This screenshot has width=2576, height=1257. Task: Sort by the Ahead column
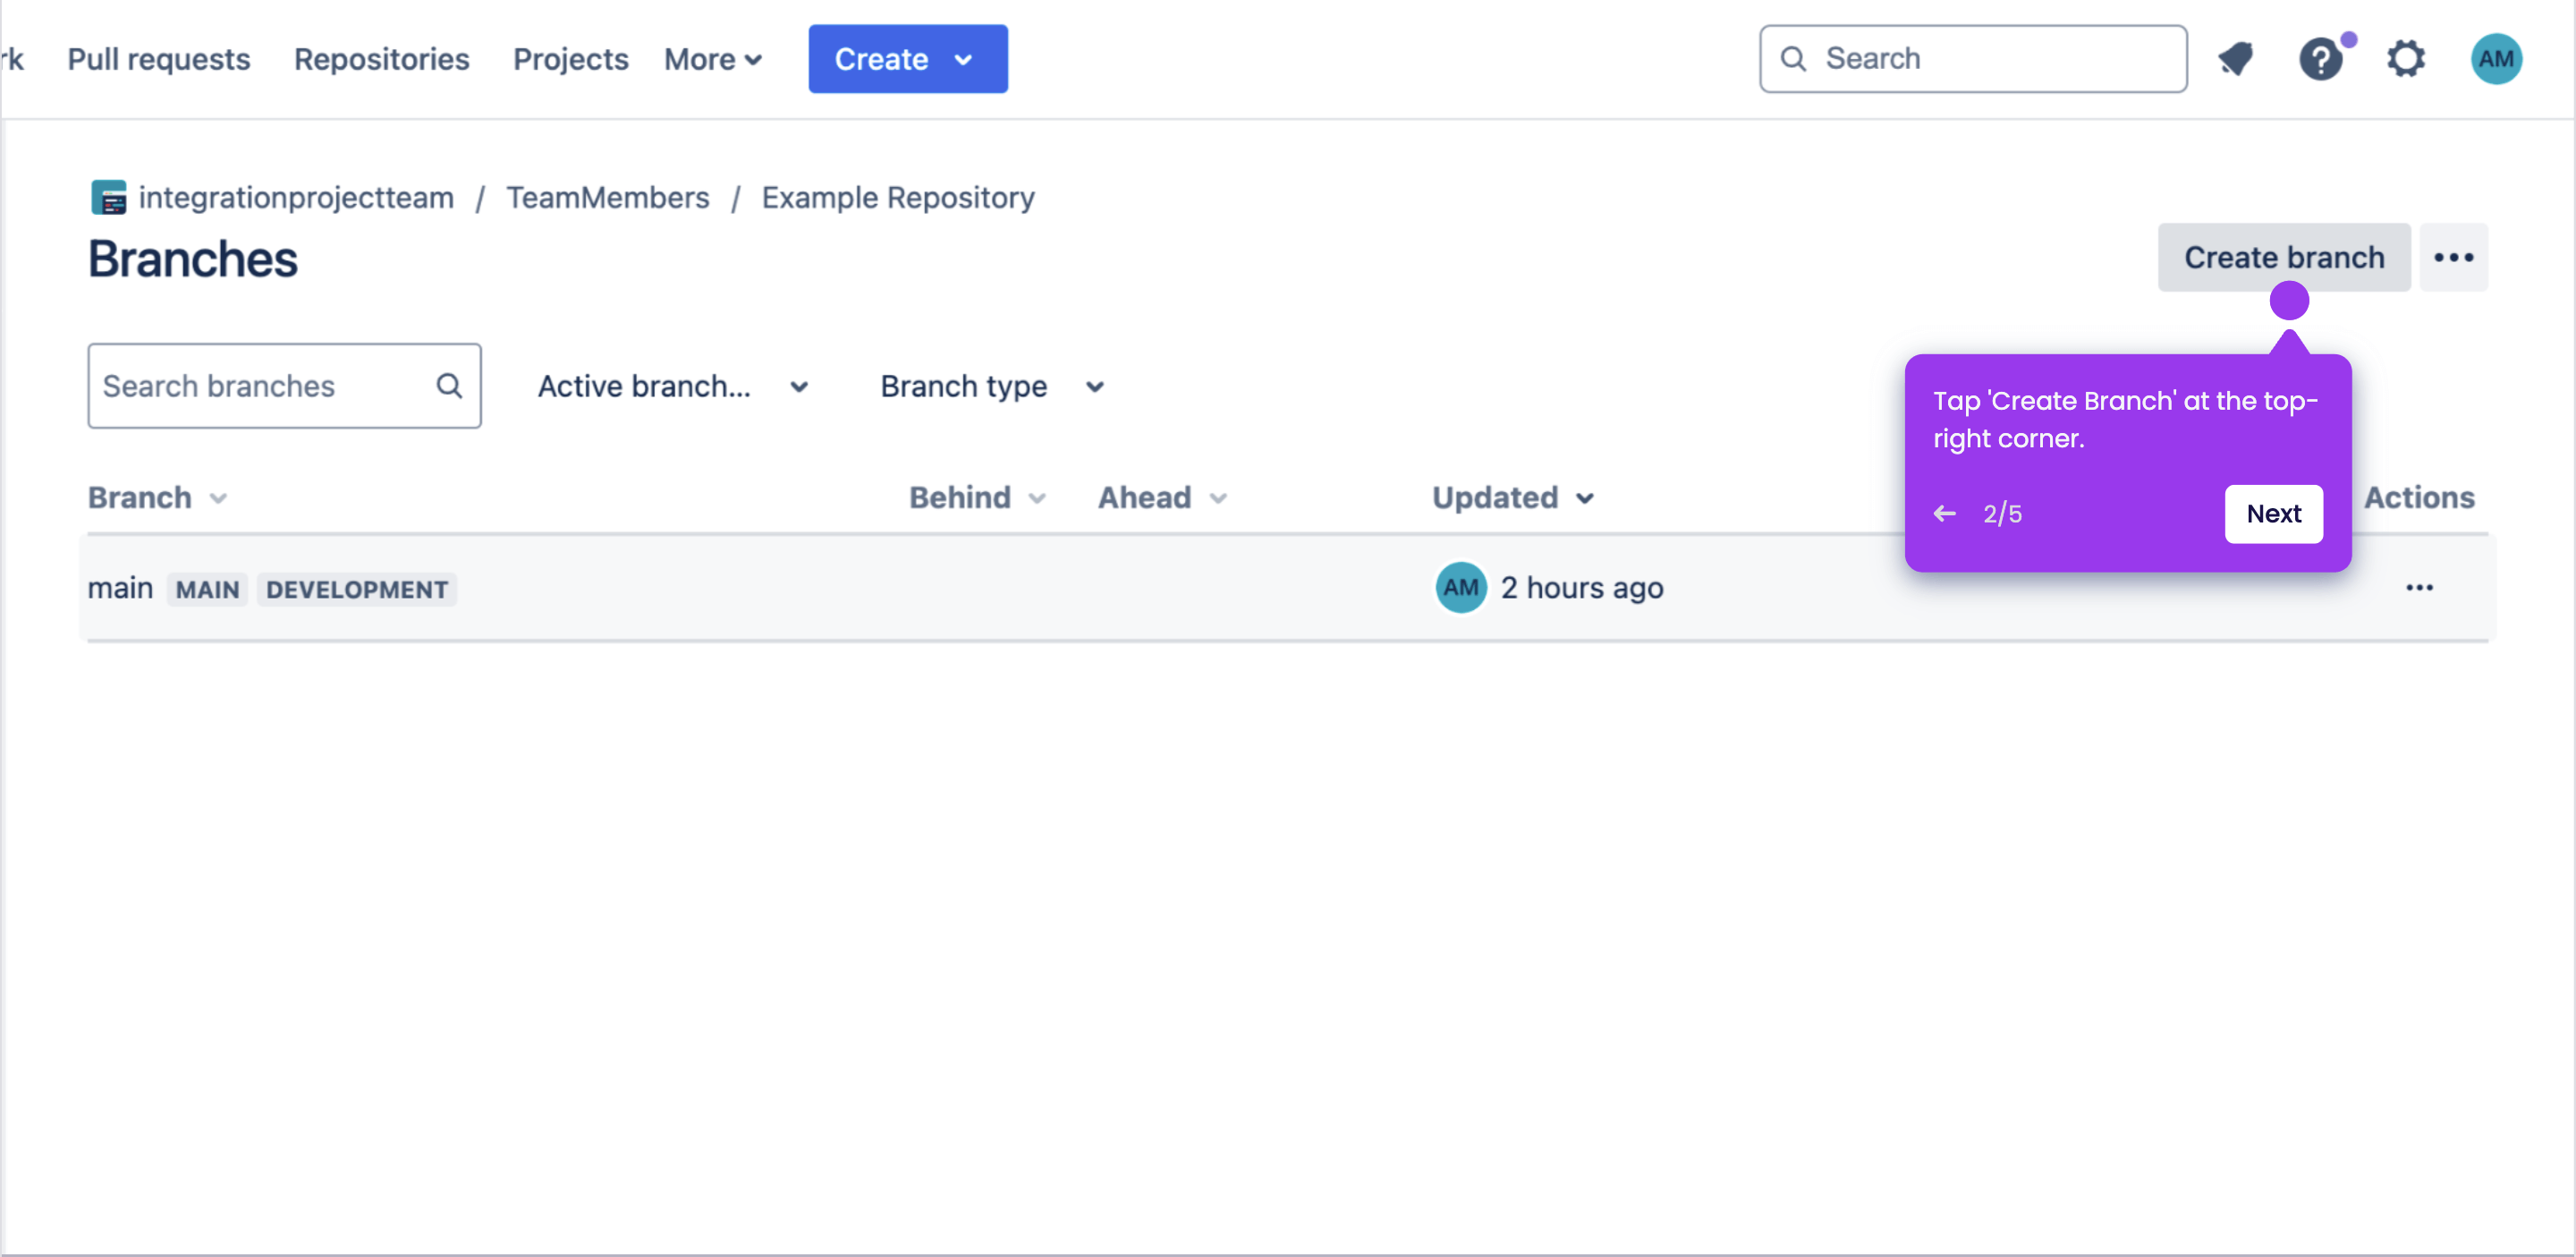(x=1162, y=498)
